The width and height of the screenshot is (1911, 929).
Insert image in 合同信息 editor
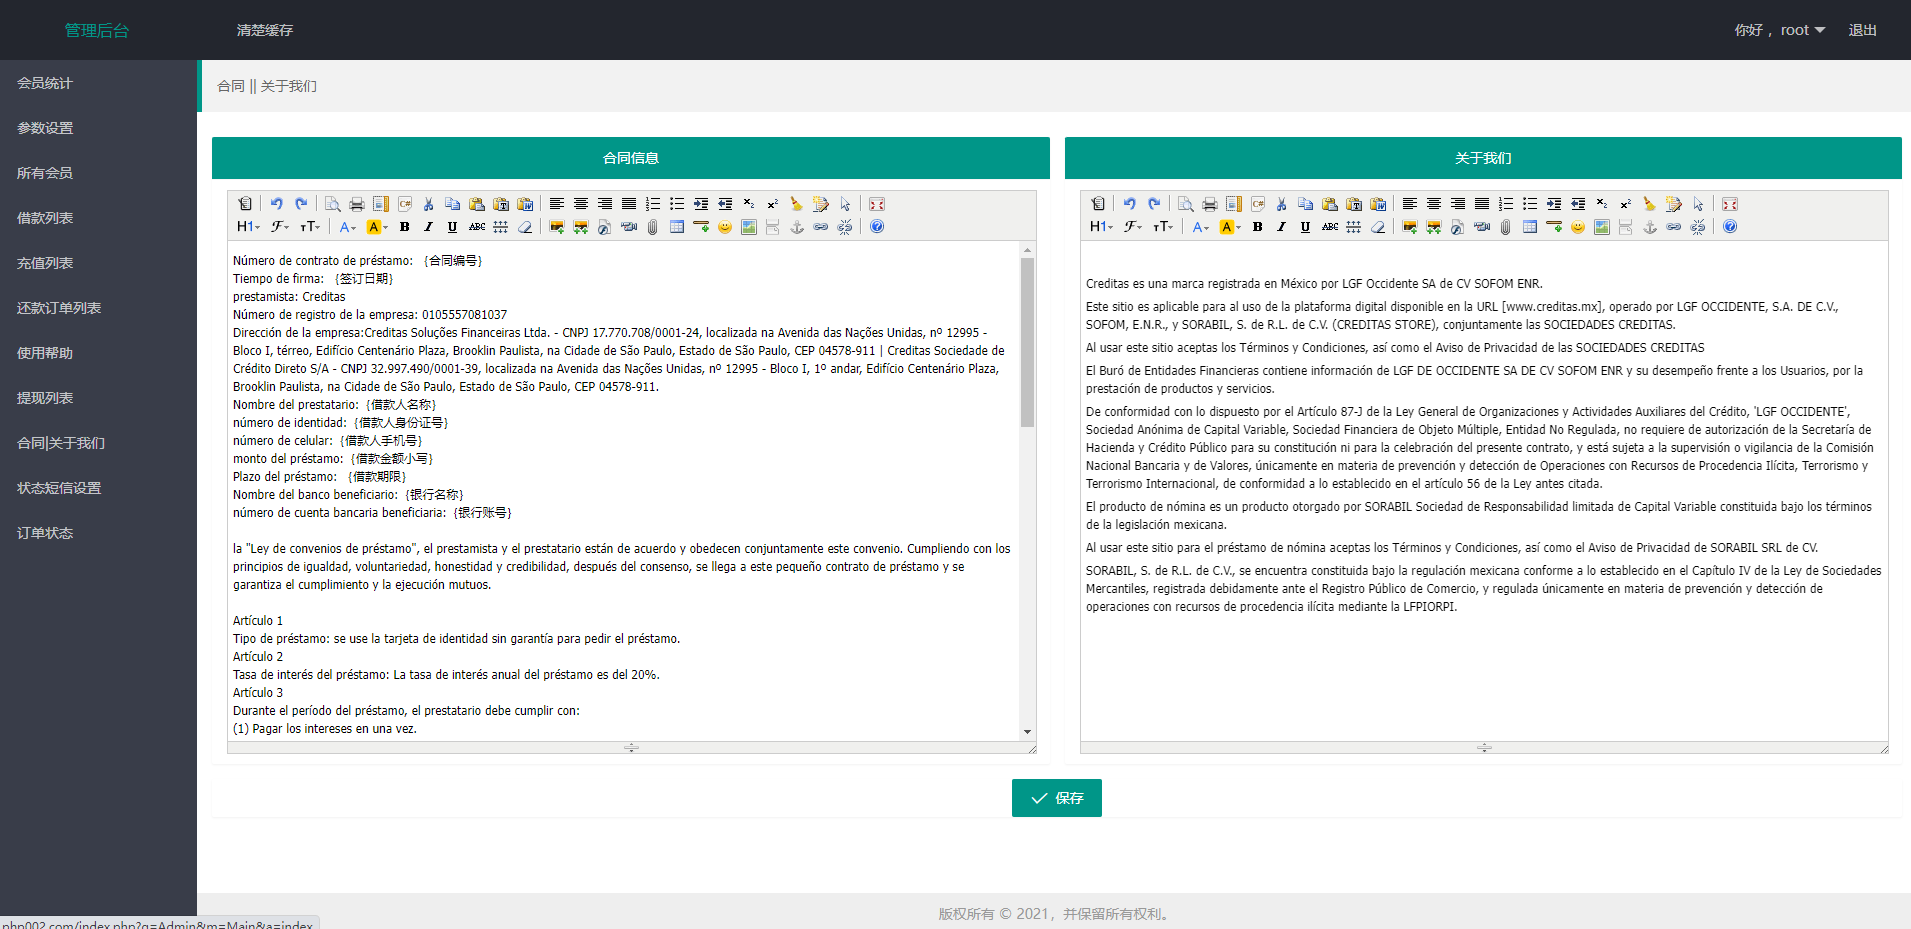click(557, 227)
